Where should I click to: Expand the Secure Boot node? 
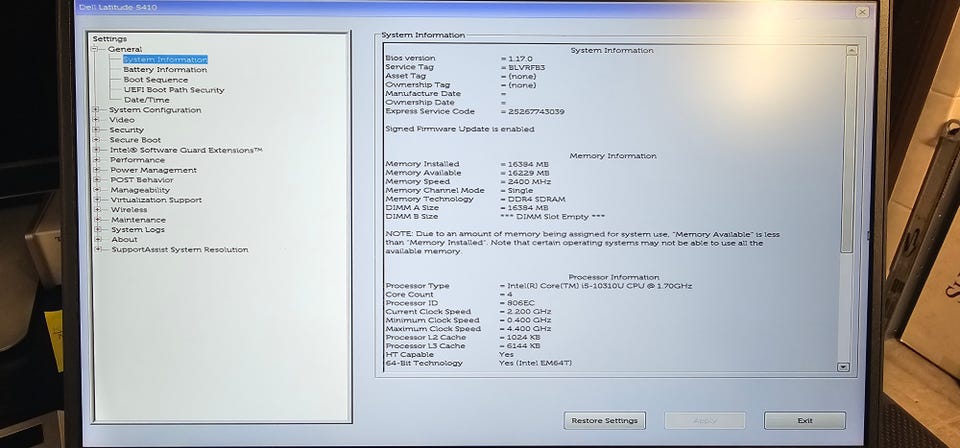click(x=96, y=140)
